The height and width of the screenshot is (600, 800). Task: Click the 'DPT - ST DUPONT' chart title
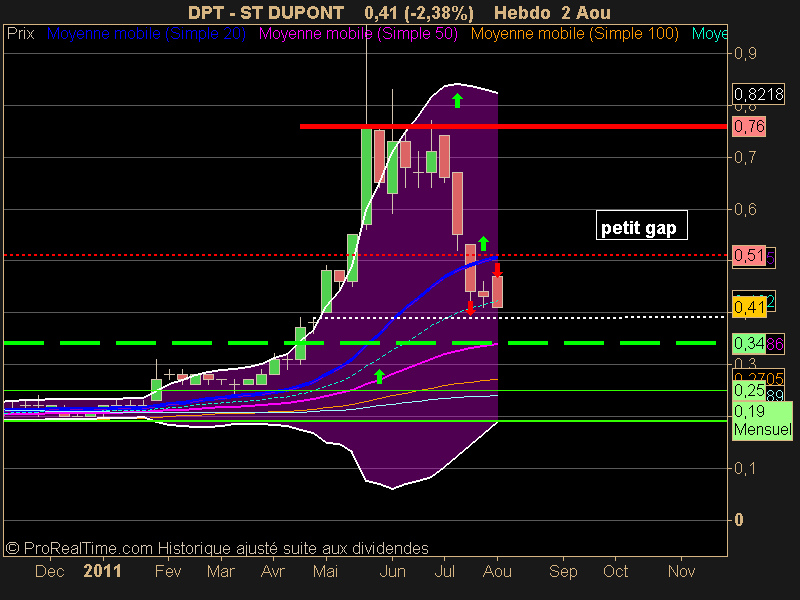pos(266,12)
